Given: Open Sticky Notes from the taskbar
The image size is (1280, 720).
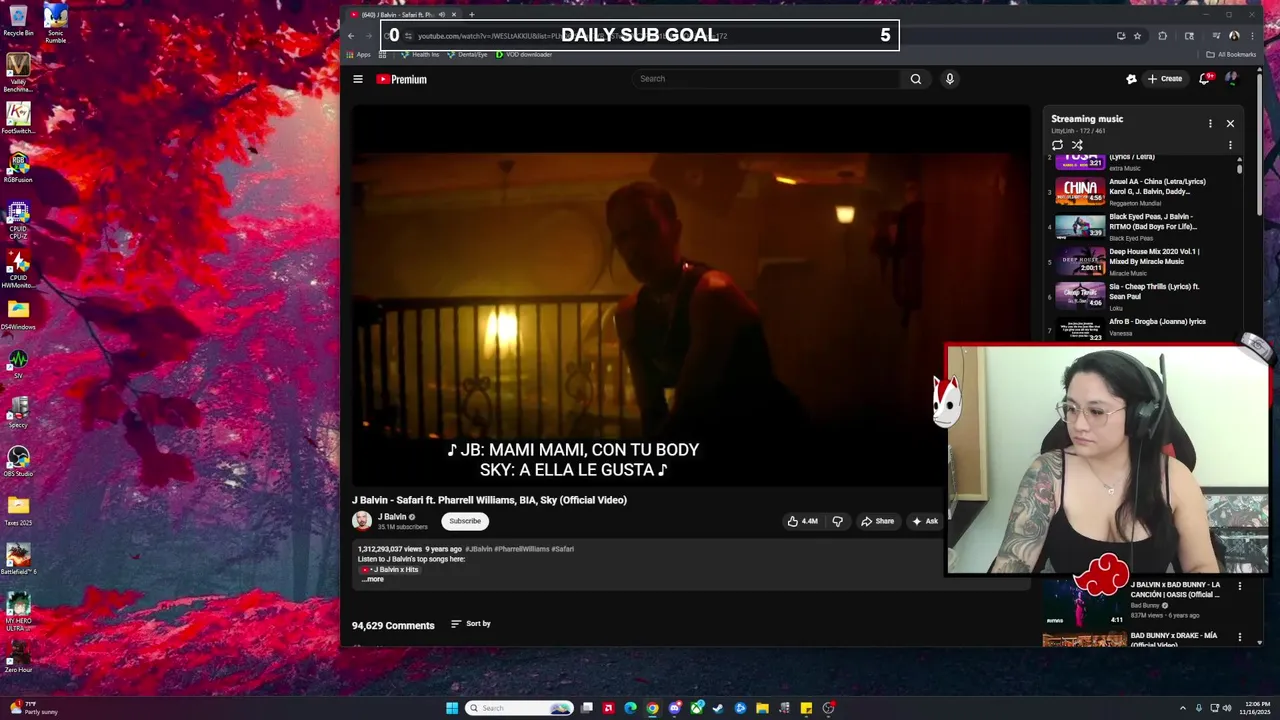Looking at the screenshot, I should click(x=806, y=708).
